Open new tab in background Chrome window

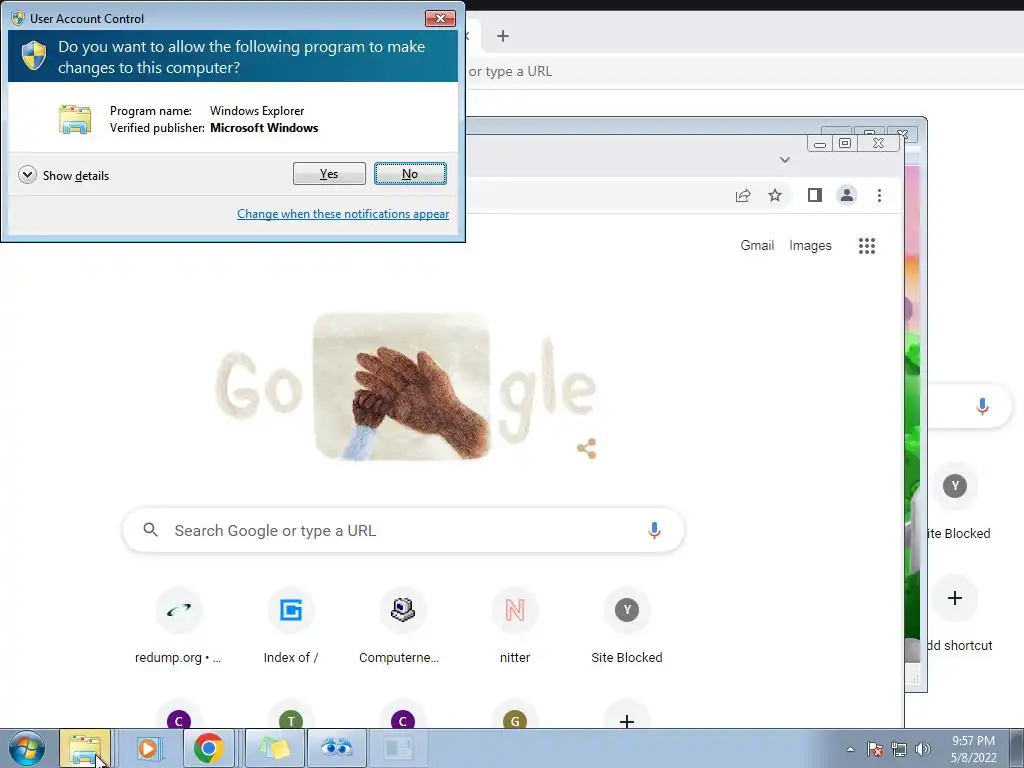[x=502, y=36]
